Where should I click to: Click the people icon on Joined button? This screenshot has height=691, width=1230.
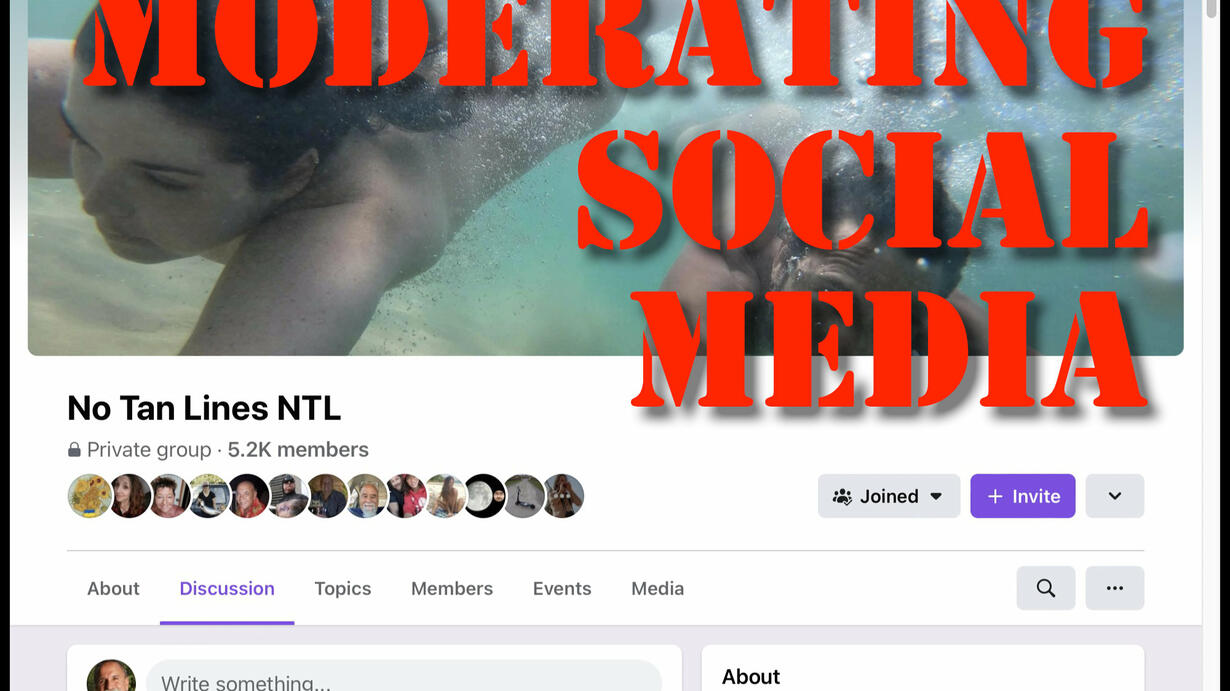pyautogui.click(x=843, y=496)
